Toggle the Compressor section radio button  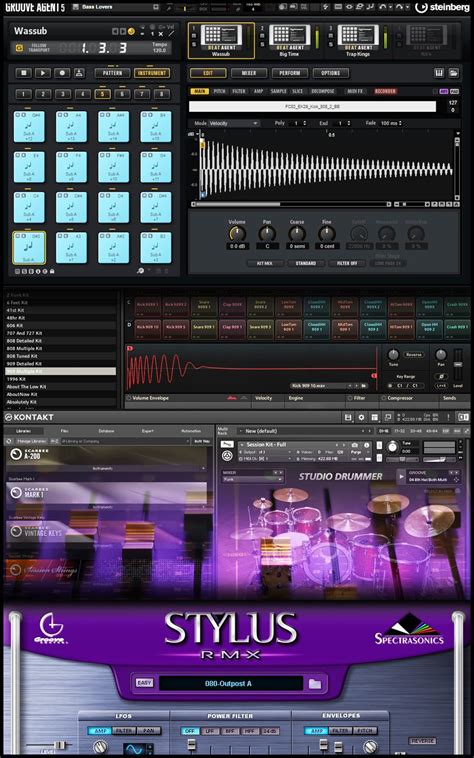click(384, 398)
